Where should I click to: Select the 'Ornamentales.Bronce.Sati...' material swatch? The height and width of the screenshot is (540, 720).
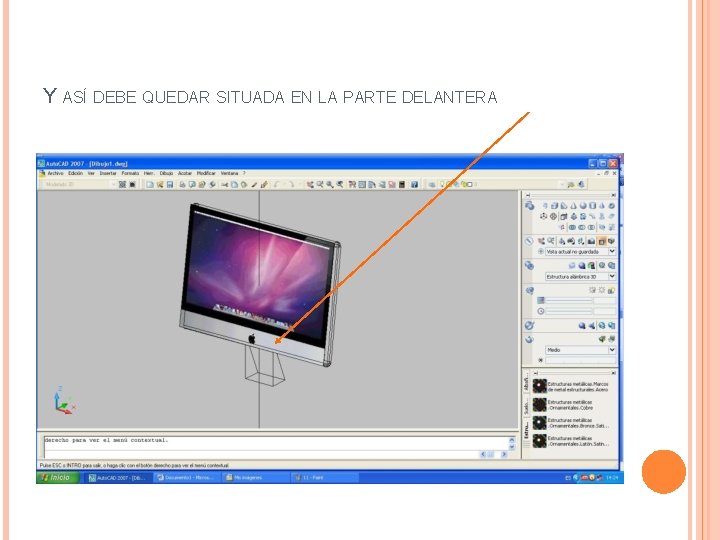pos(540,423)
